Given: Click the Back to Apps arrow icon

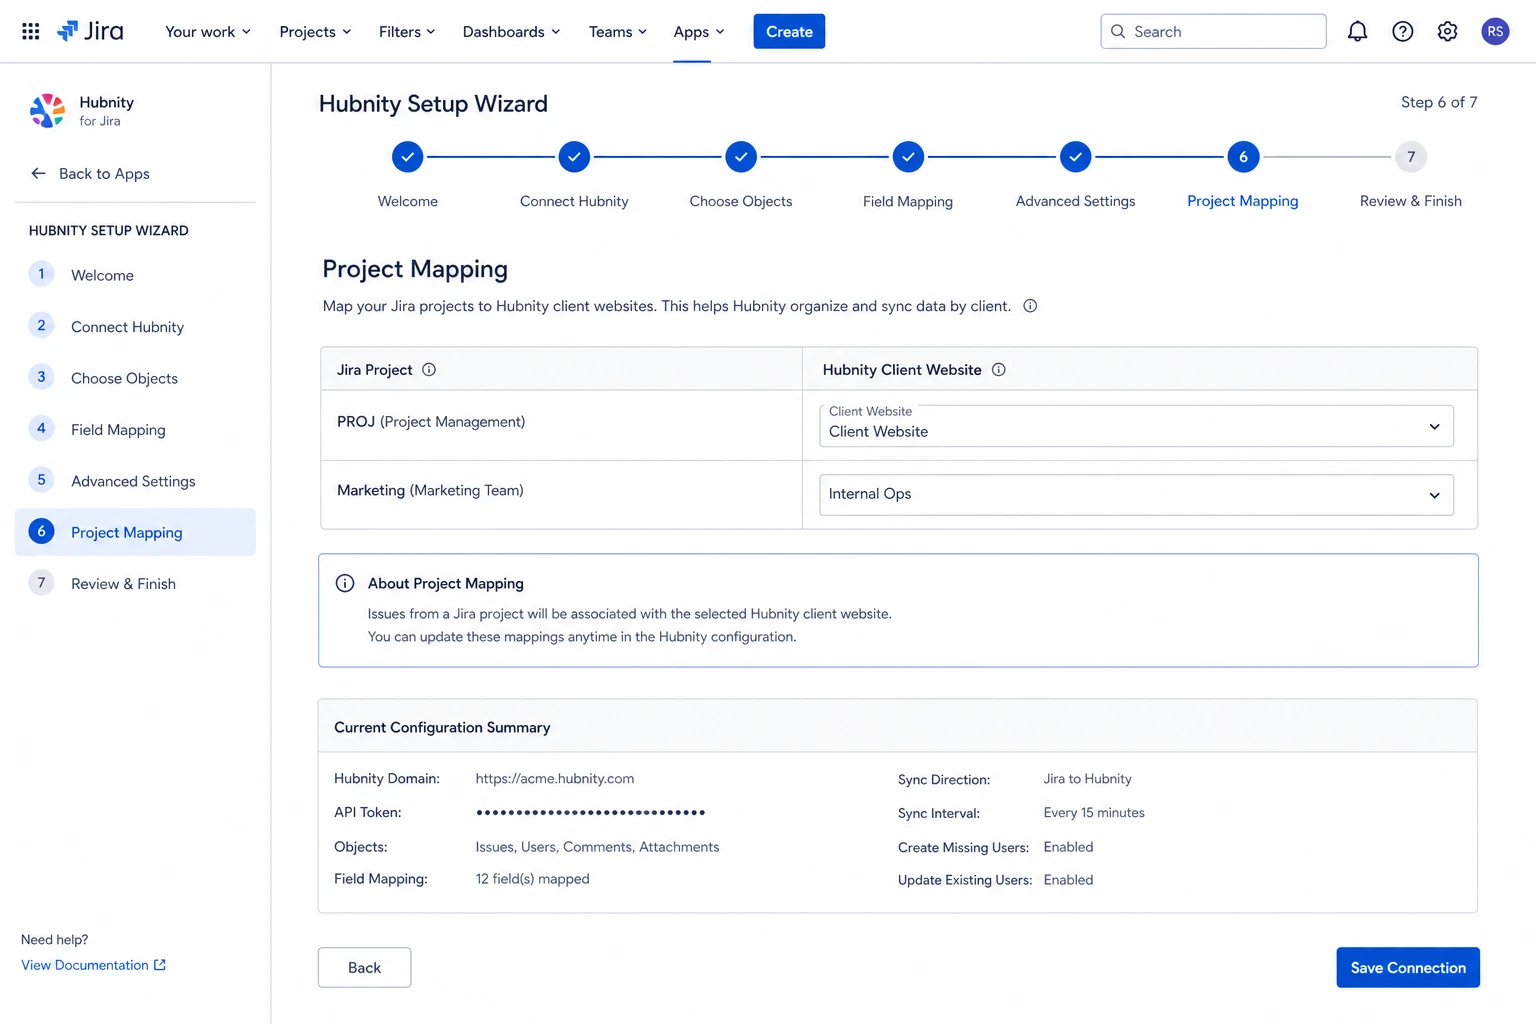Looking at the screenshot, I should (x=38, y=173).
